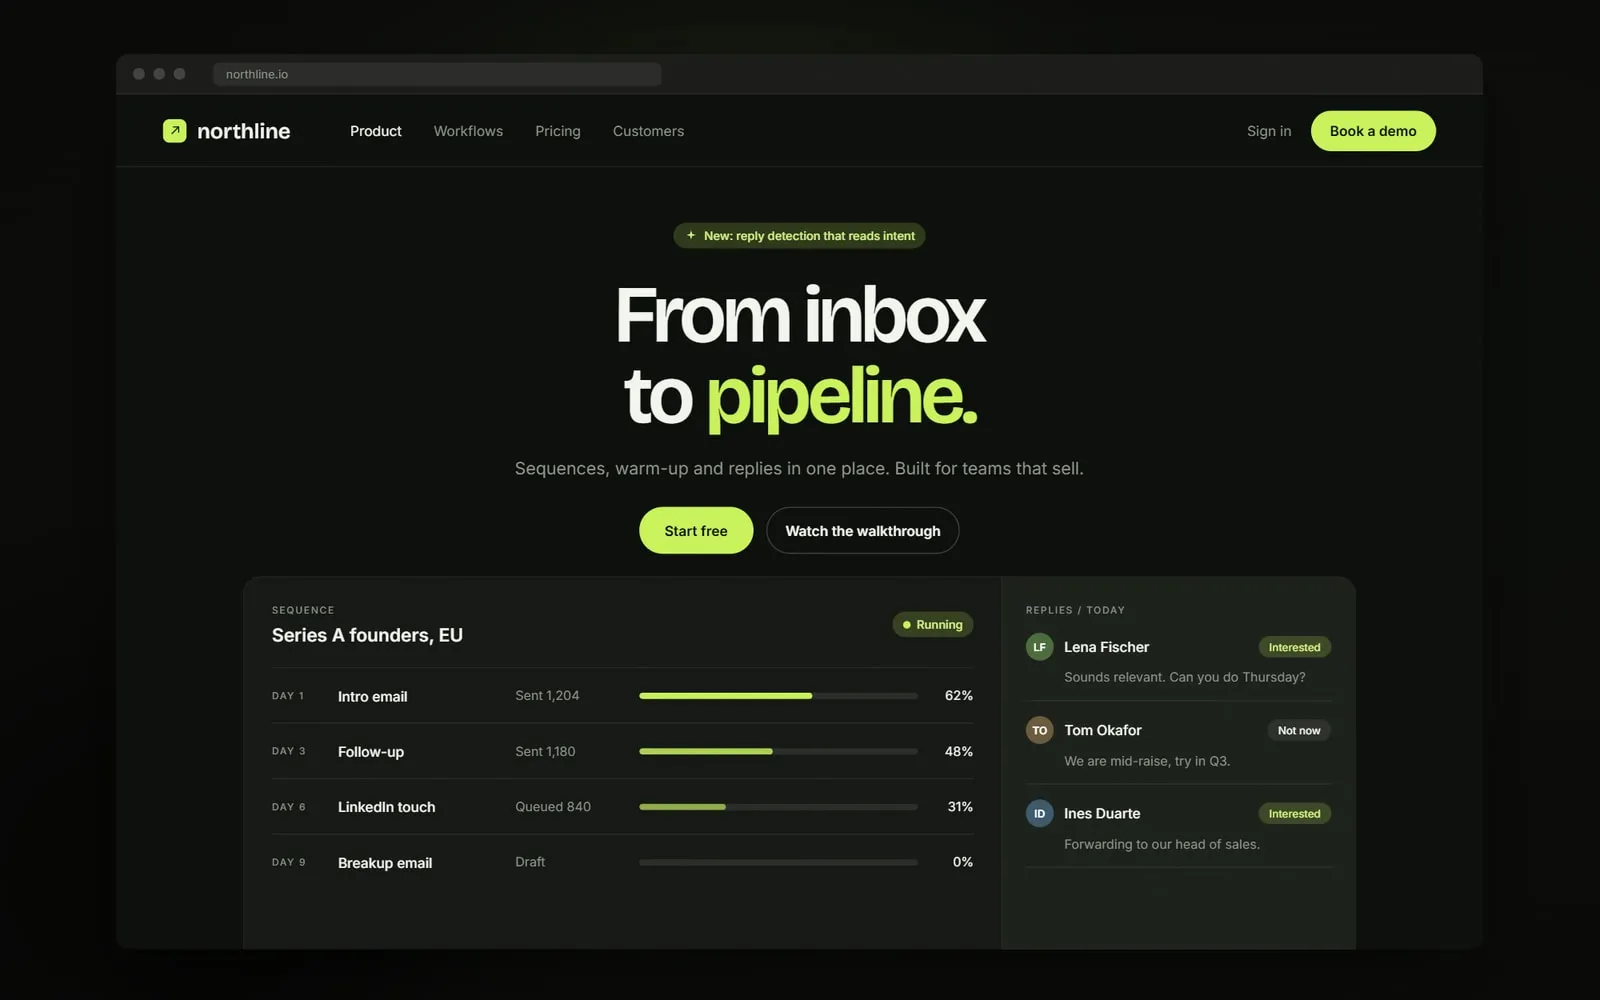The width and height of the screenshot is (1600, 1000).
Task: Click the Sign in link
Action: (1268, 131)
